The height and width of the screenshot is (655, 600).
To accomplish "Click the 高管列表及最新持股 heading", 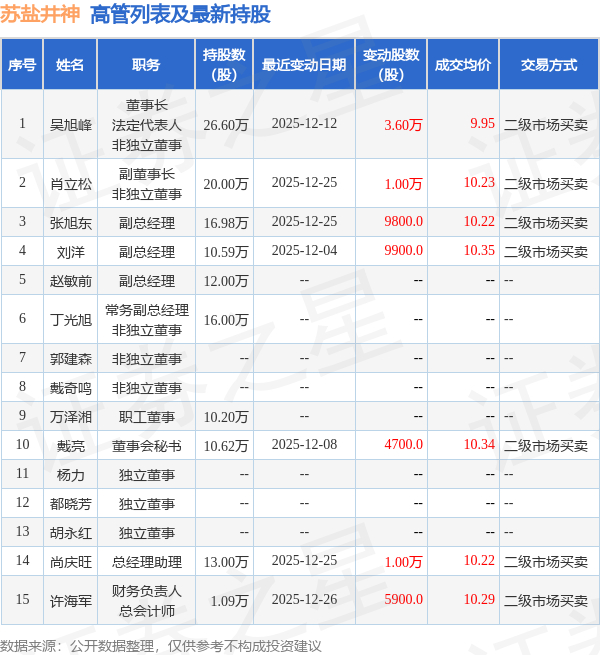I will pyautogui.click(x=181, y=14).
